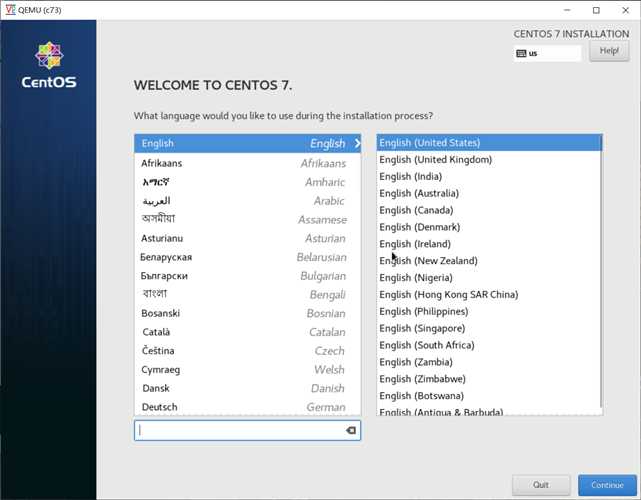This screenshot has height=500, width=641.
Task: Select the Bulgarian language row
Action: (x=247, y=276)
